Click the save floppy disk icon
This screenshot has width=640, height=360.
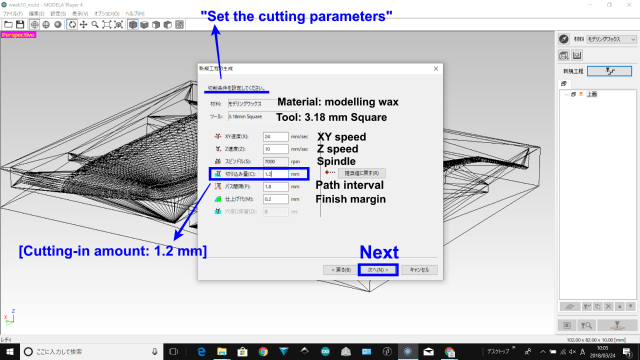click(20, 24)
